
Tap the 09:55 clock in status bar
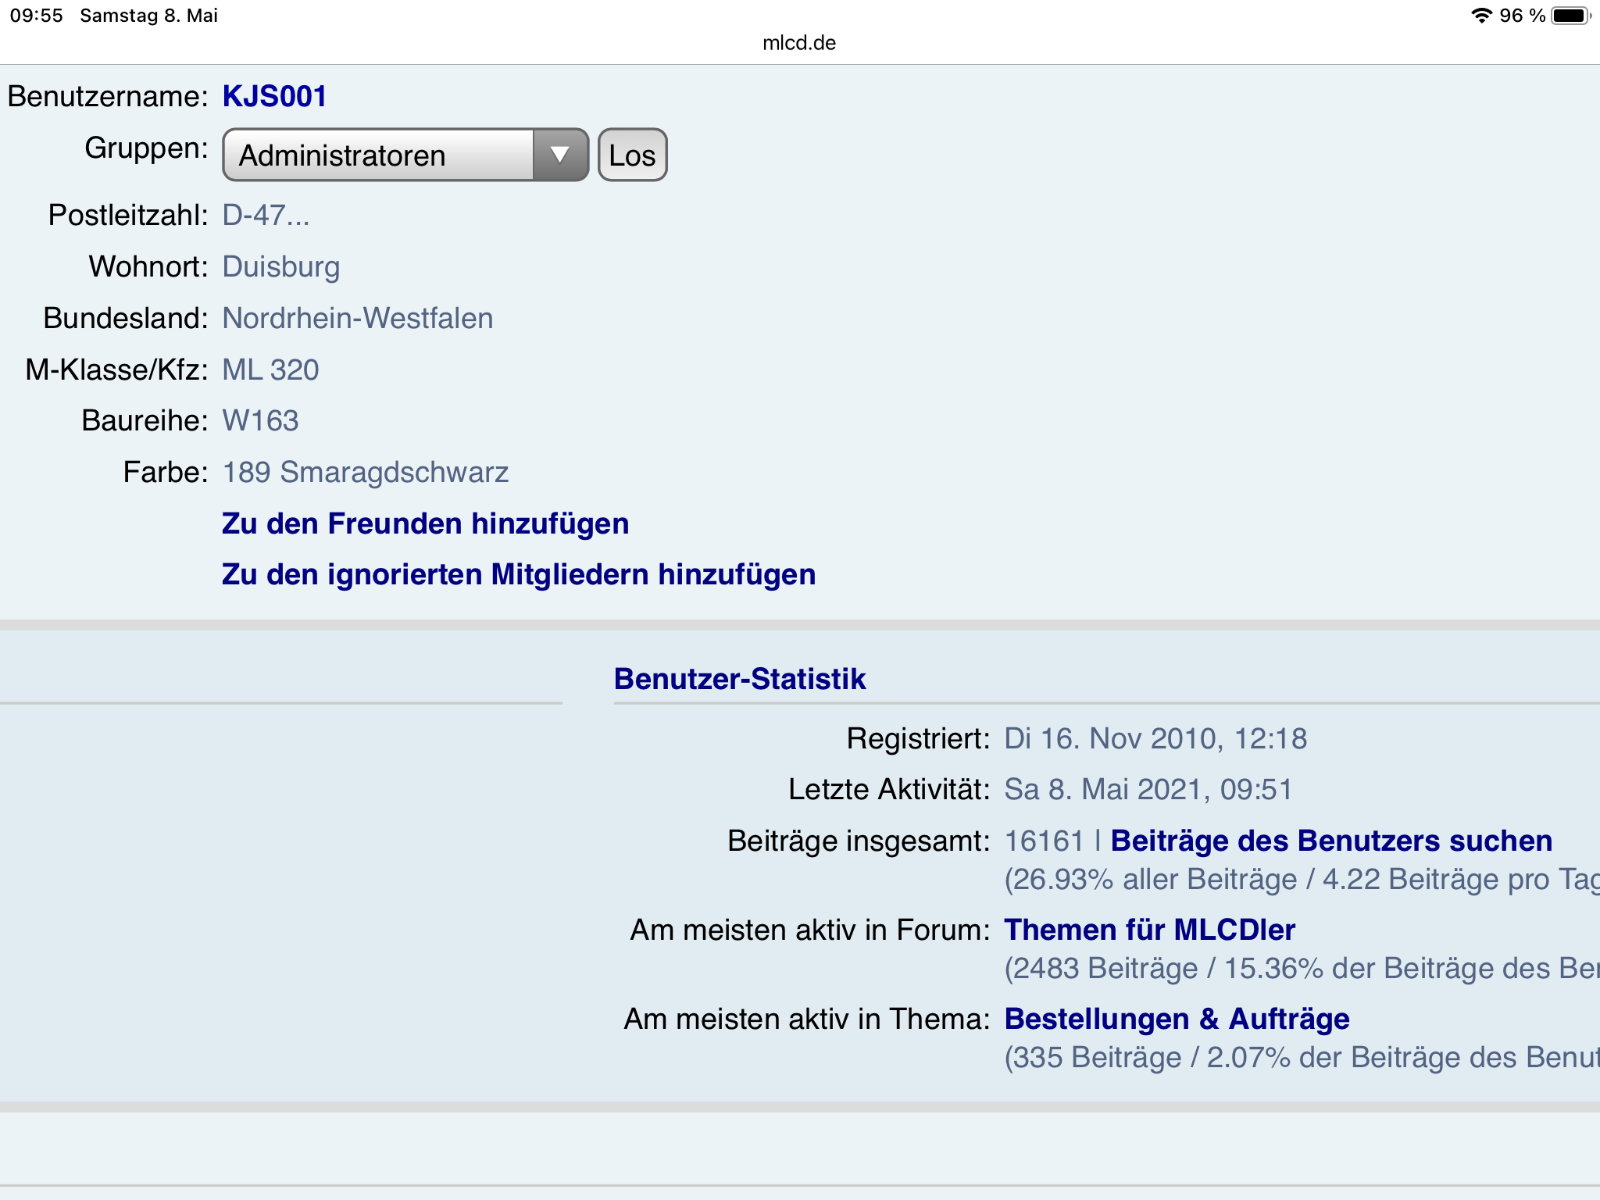36,15
